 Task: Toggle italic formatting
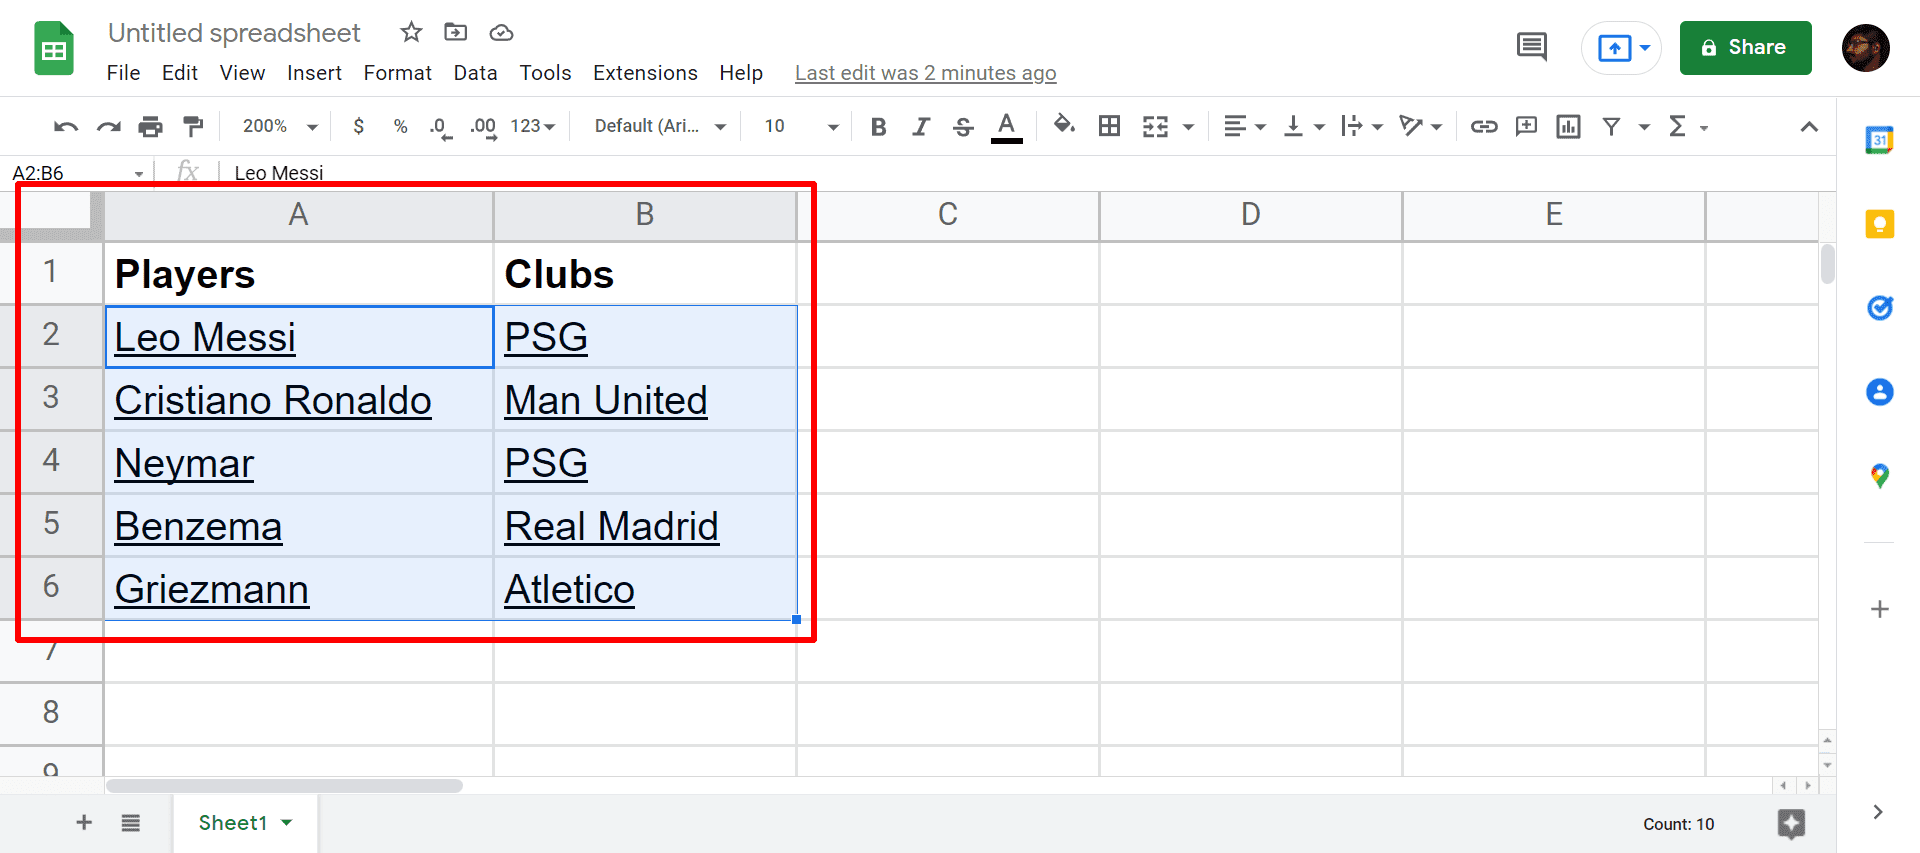(921, 126)
